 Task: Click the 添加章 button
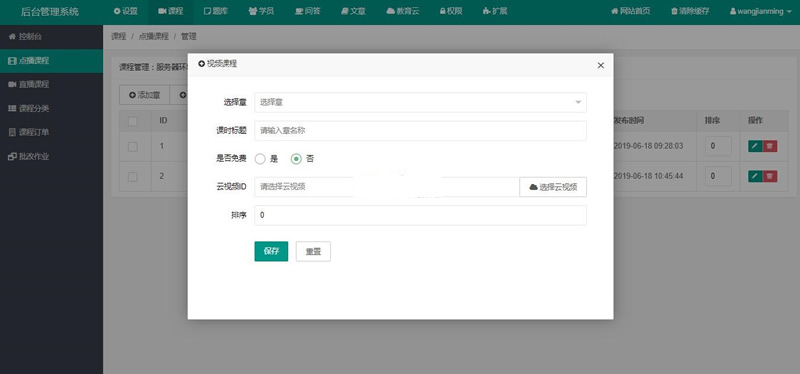pyautogui.click(x=144, y=95)
